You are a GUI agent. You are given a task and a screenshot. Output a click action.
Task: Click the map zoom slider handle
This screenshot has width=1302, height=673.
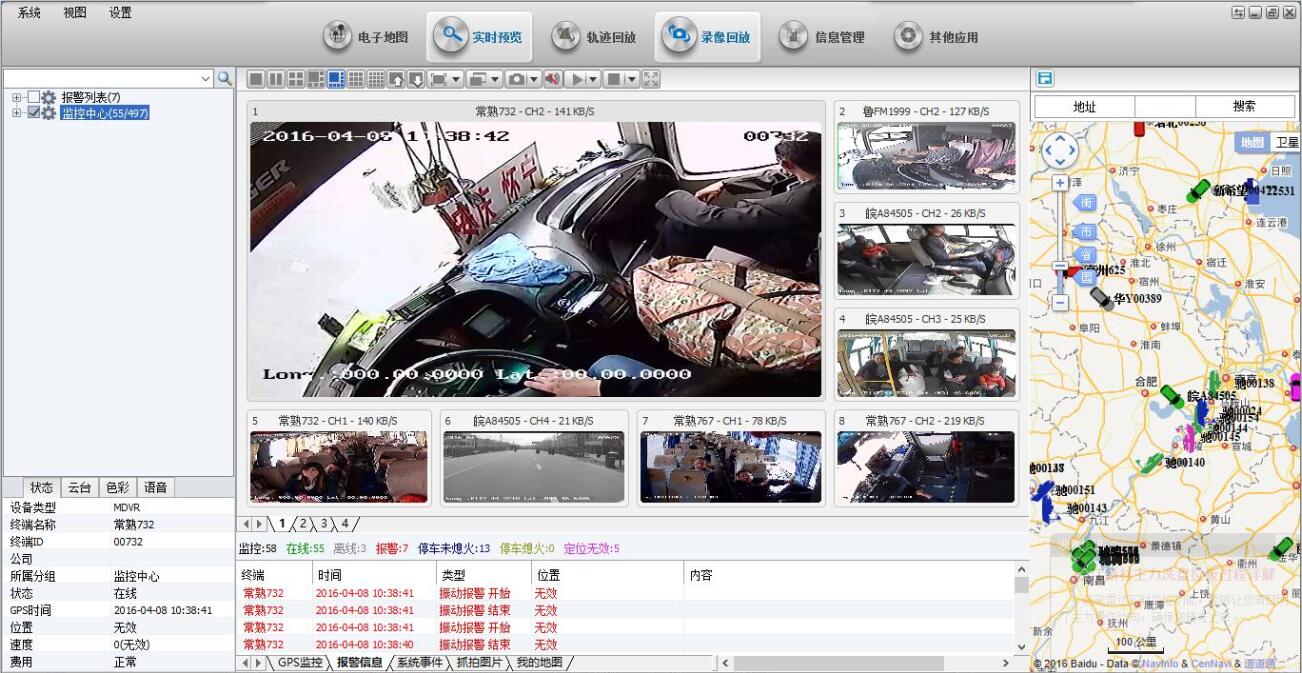pos(1060,267)
